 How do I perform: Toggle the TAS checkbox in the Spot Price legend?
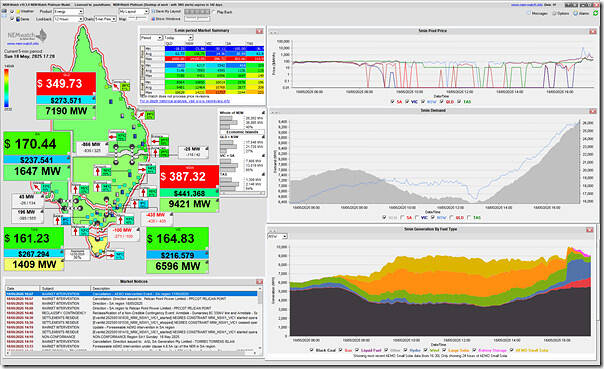pos(459,102)
